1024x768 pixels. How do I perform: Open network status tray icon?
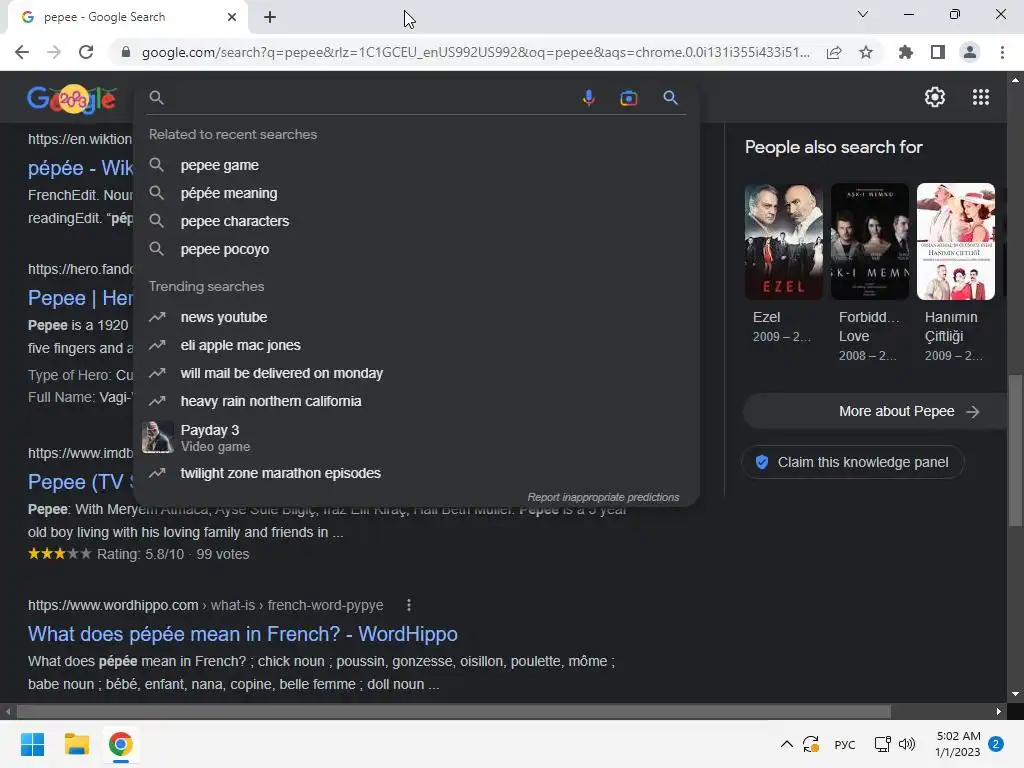pos(882,744)
